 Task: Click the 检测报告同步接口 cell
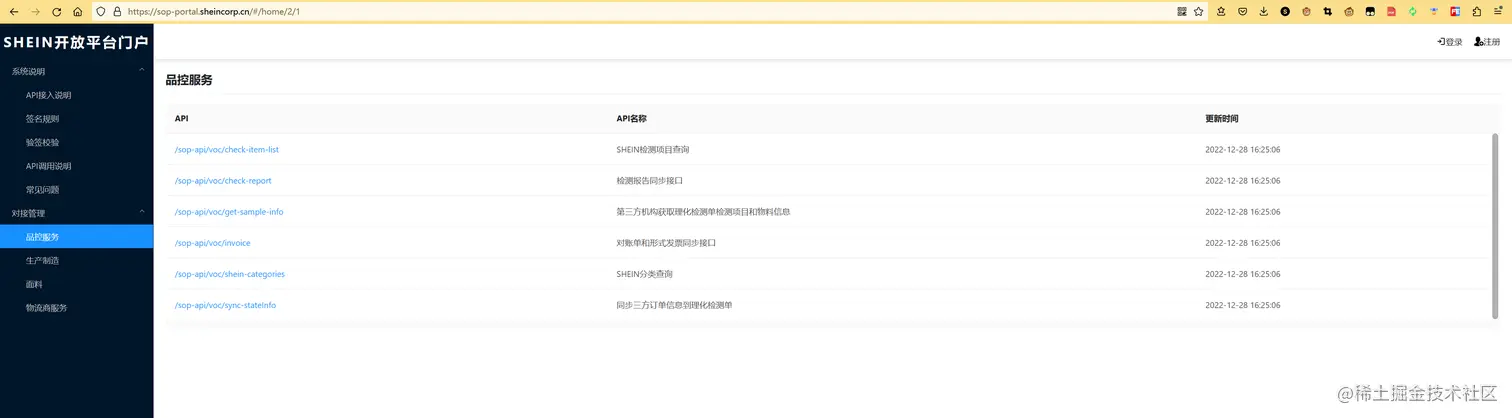coord(649,181)
